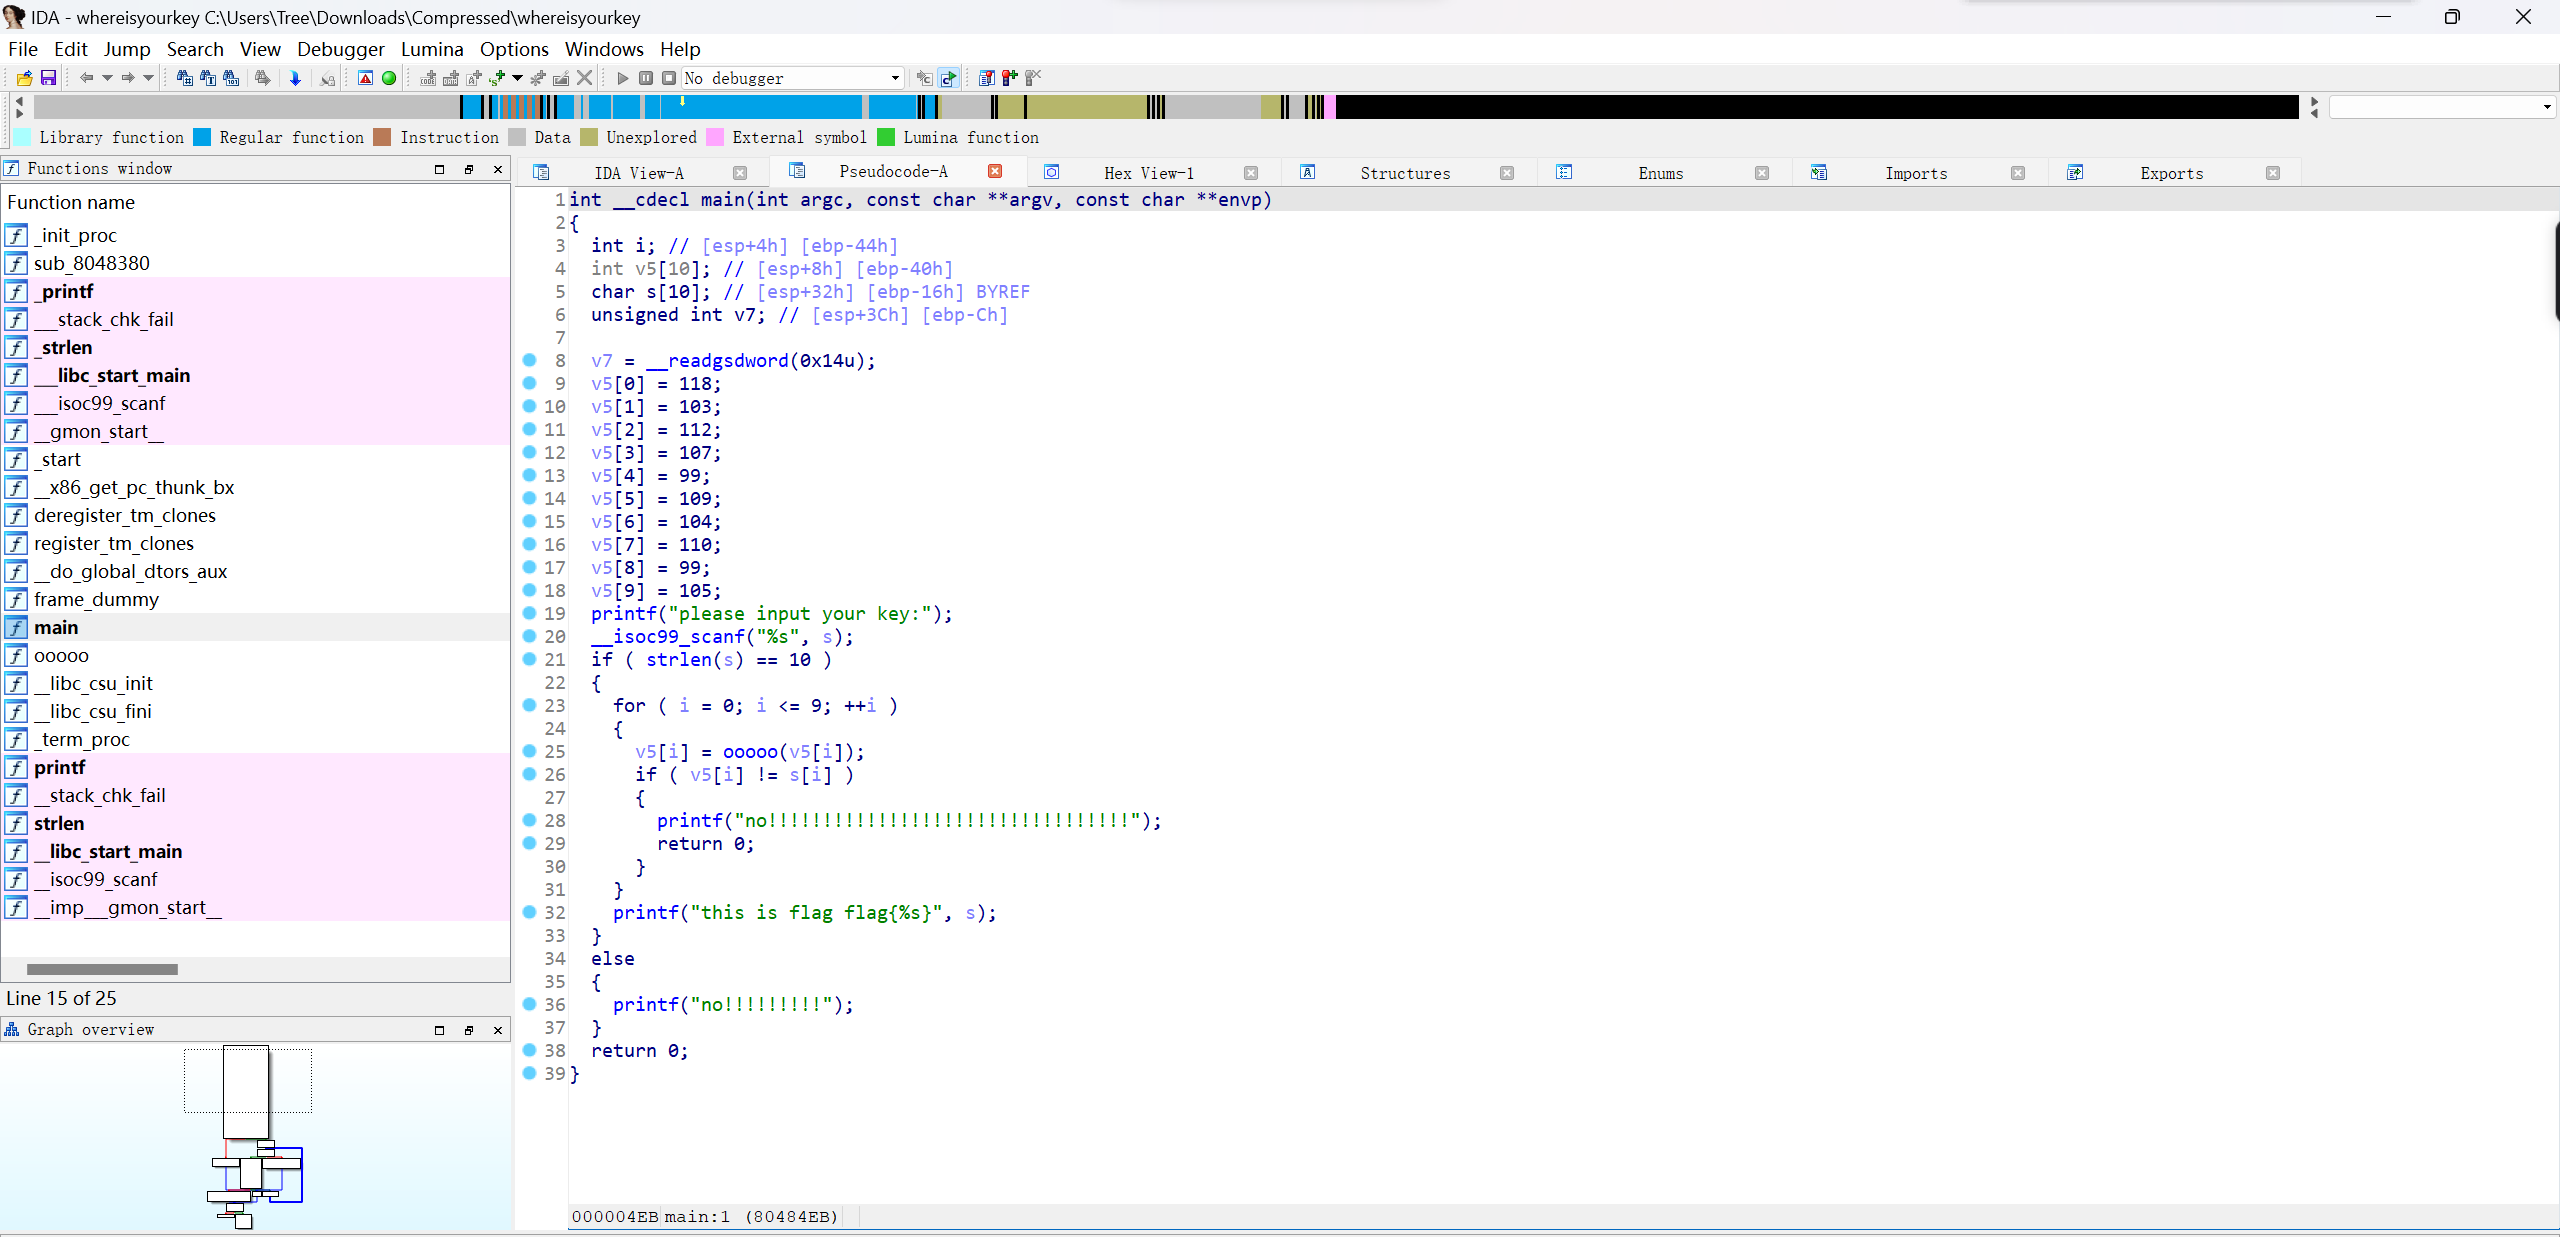Click the red warning triangle icon
This screenshot has height=1237, width=2560.
(365, 78)
